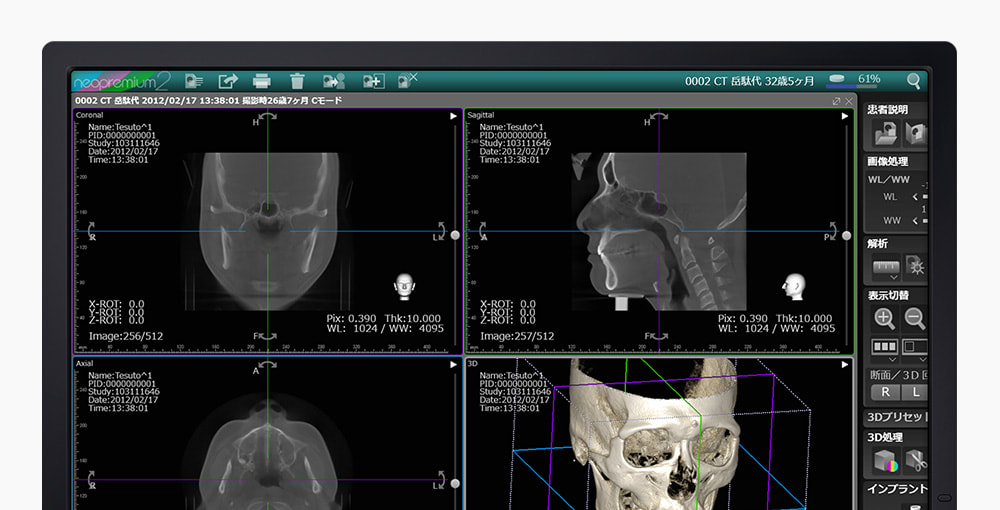This screenshot has height=510, width=1000.
Task: Click Coronal bottom rotation arrow near F
Action: [268, 336]
